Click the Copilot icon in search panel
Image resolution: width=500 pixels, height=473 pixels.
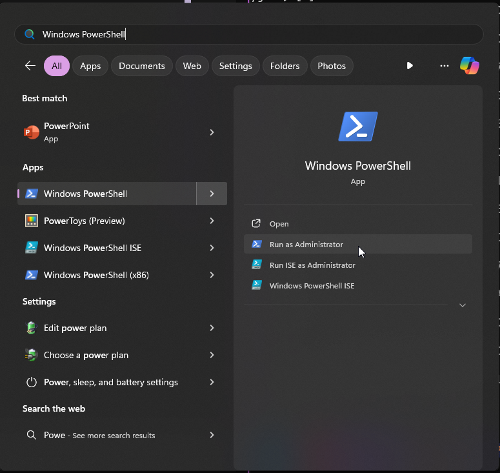[469, 66]
